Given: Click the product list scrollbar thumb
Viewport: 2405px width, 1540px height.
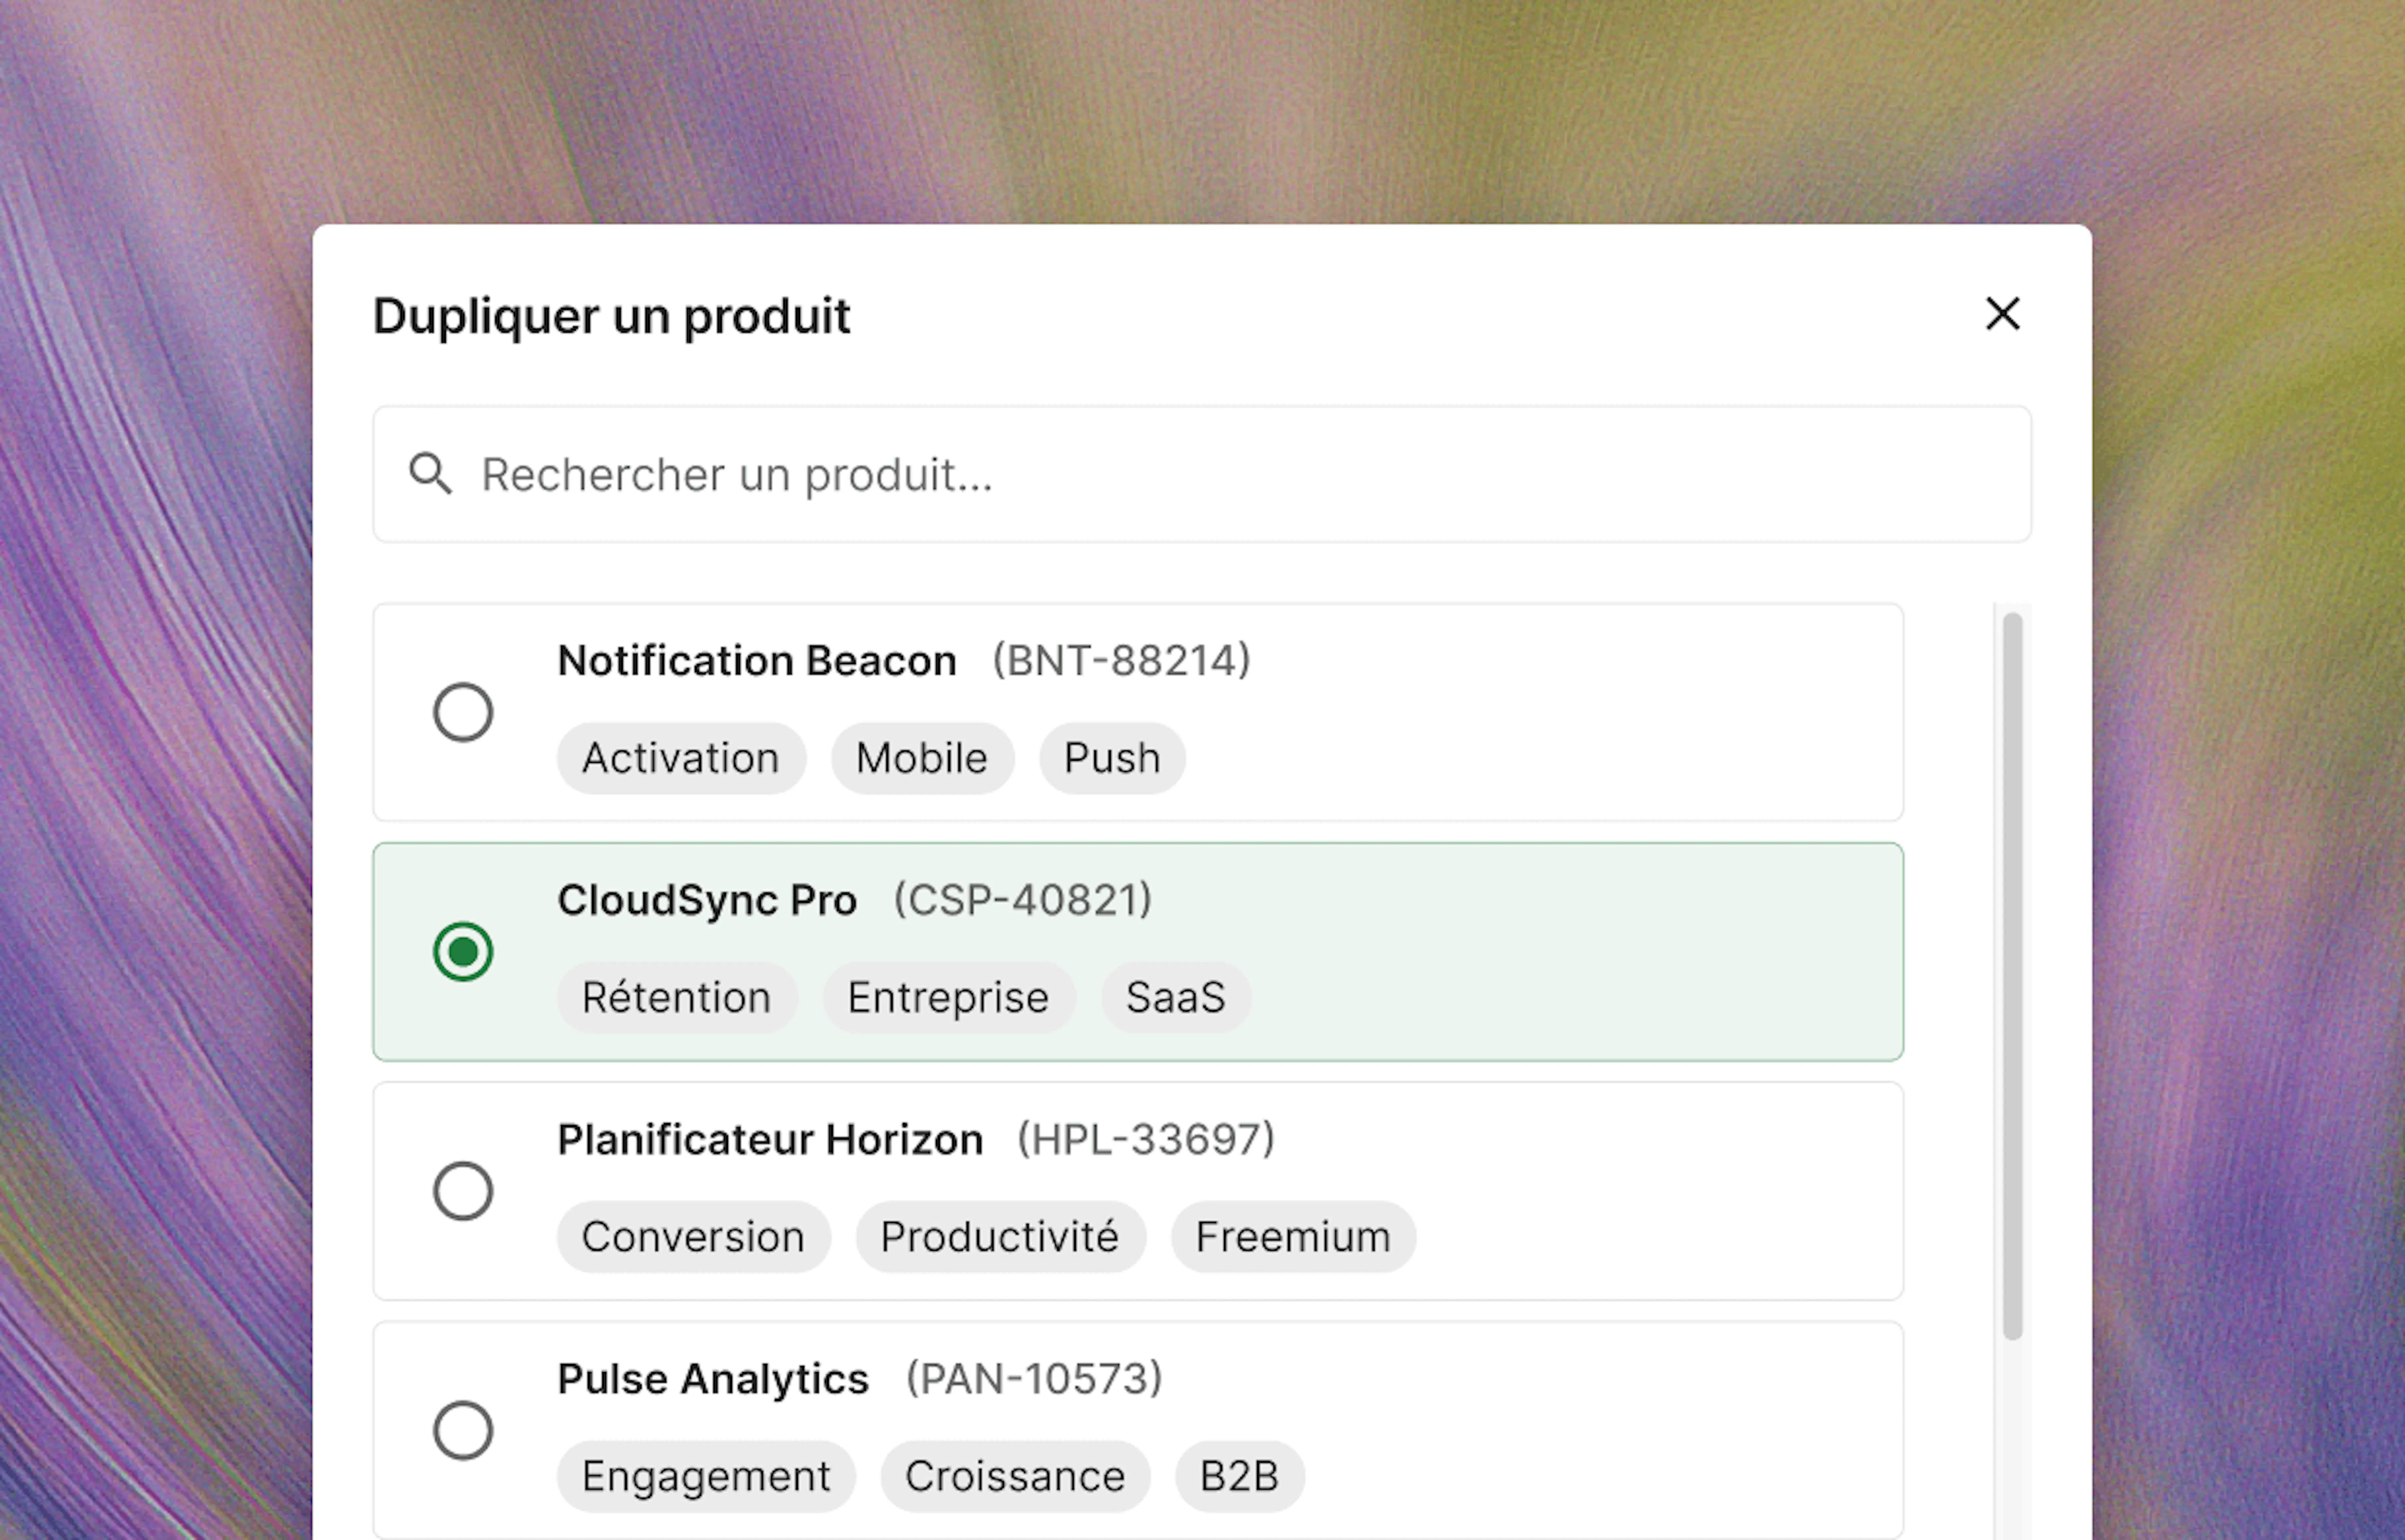Looking at the screenshot, I should (2013, 976).
